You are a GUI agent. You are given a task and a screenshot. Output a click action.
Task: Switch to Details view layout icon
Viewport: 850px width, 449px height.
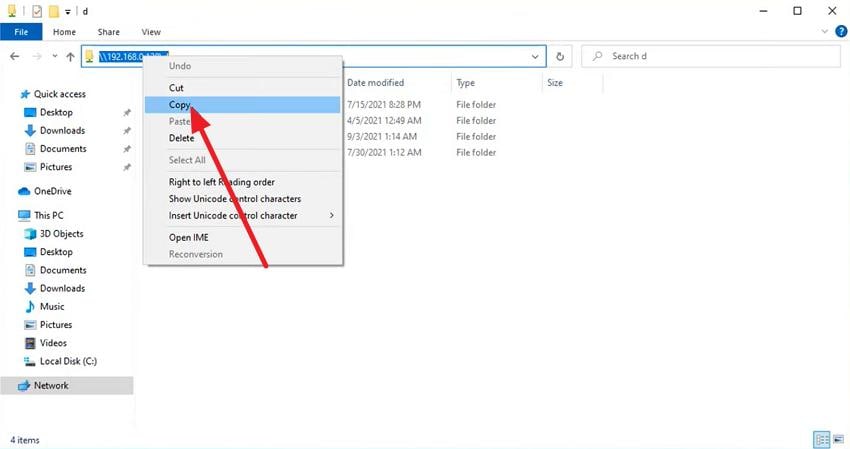click(822, 439)
